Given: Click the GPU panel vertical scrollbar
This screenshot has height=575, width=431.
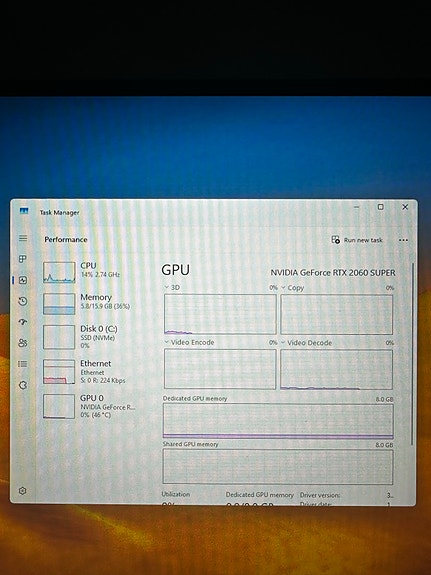Looking at the screenshot, I should pos(412,354).
